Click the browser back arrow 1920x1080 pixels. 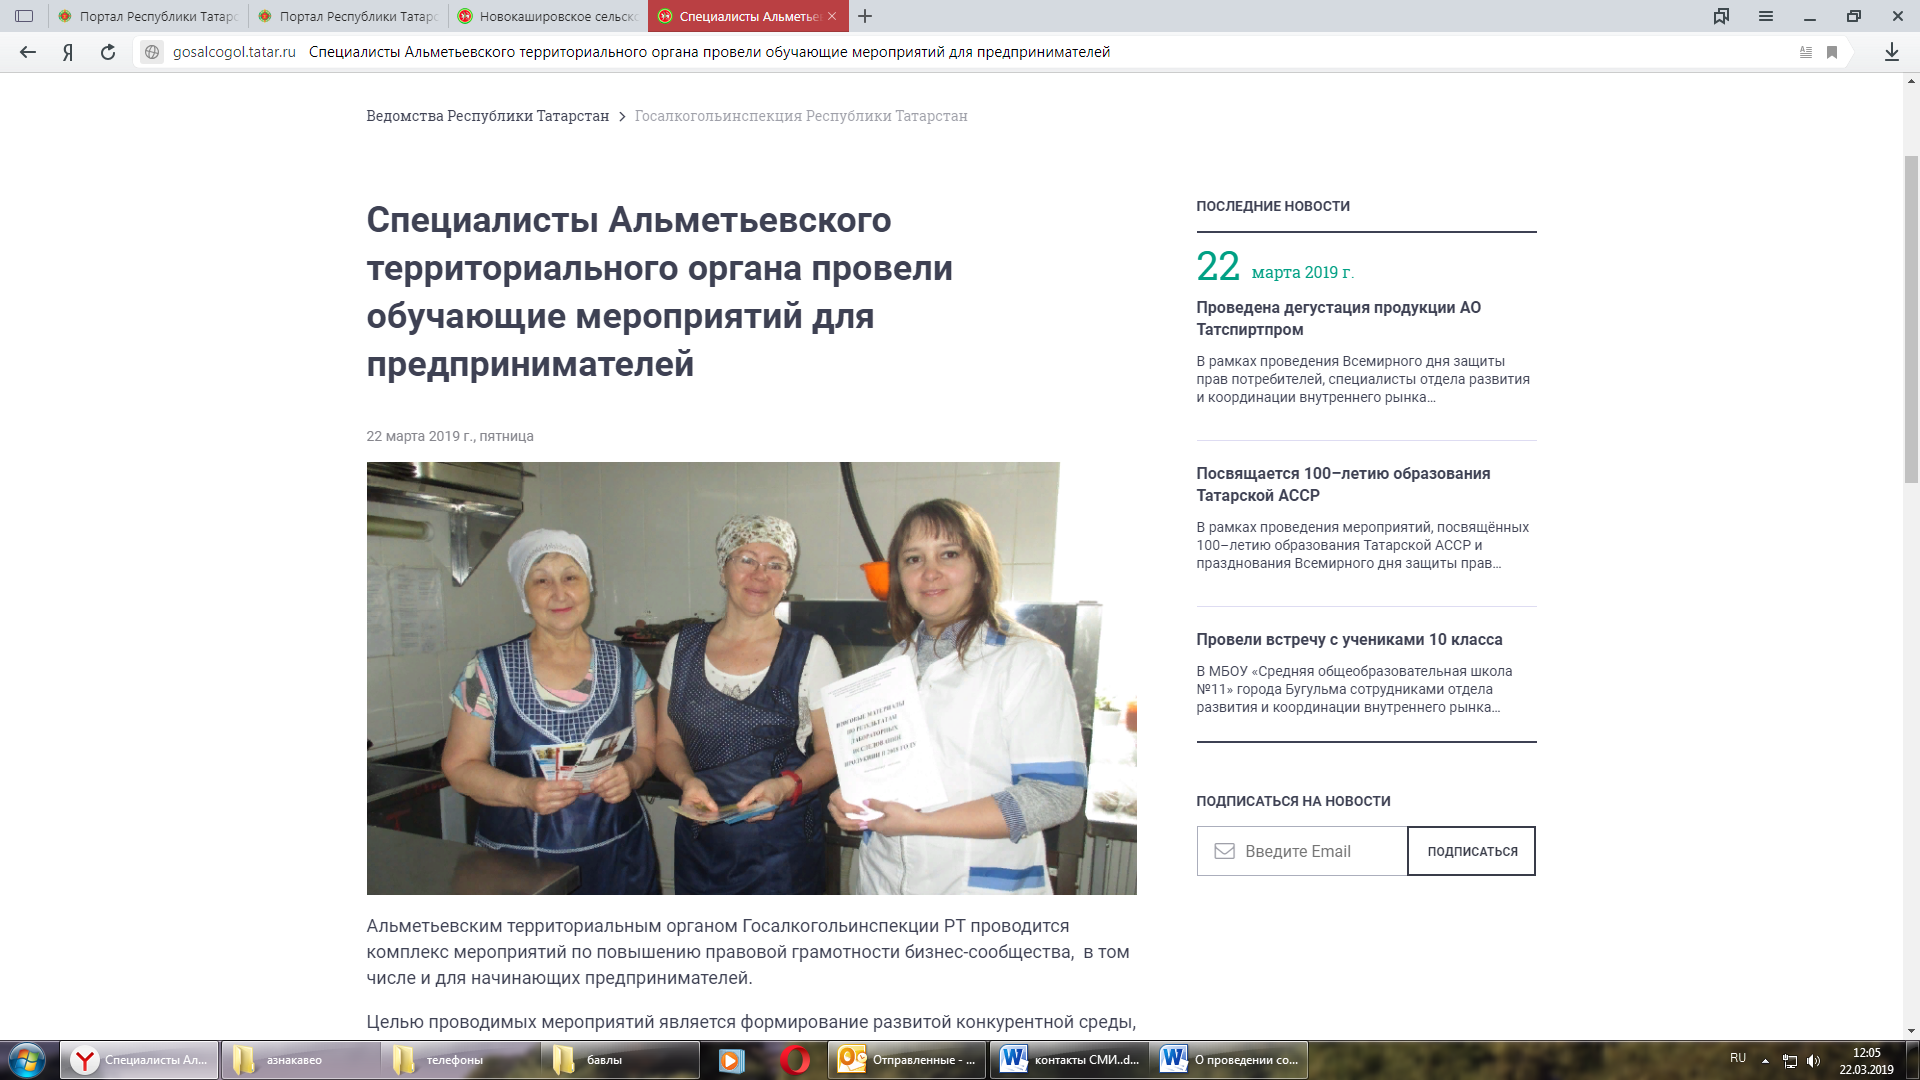28,52
